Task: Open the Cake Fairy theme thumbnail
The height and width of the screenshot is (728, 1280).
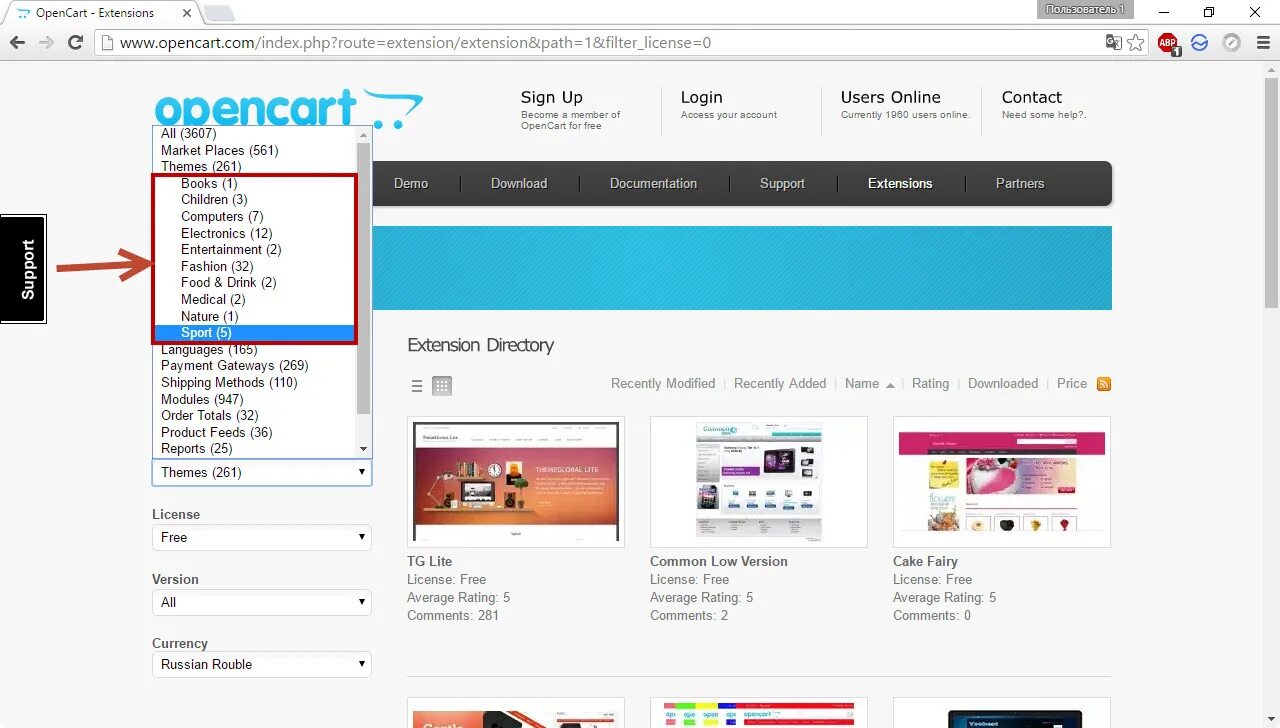Action: click(1002, 482)
